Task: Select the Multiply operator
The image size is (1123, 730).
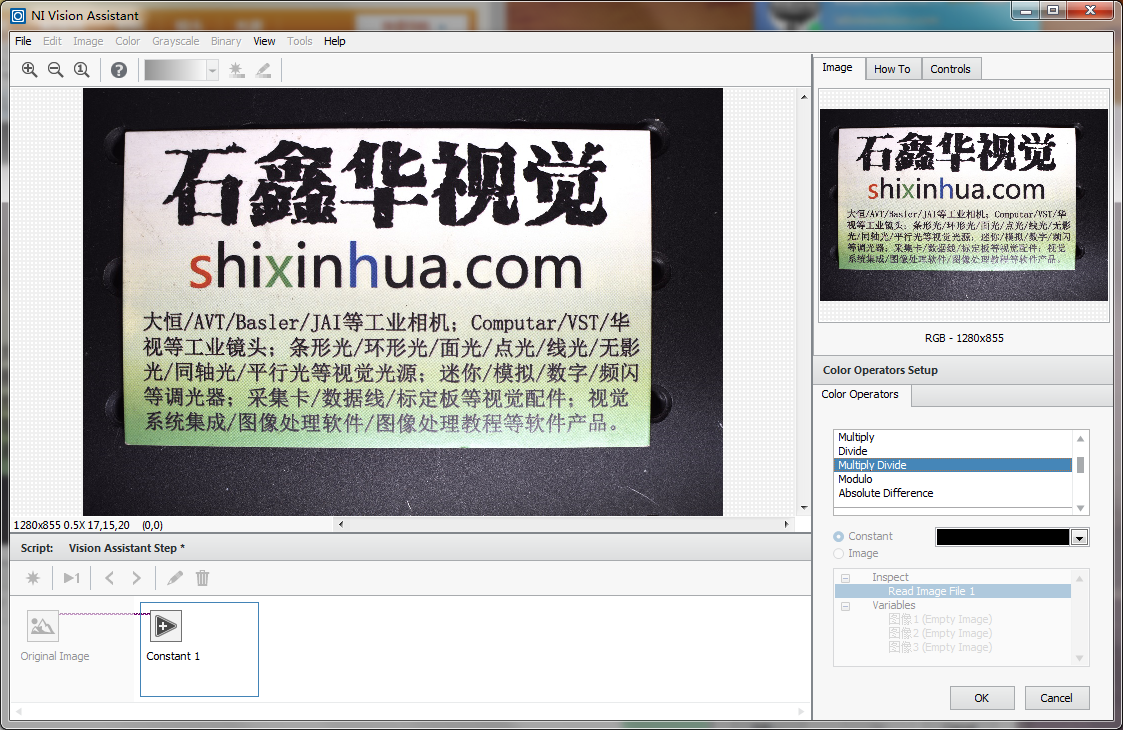Action: pyautogui.click(x=953, y=437)
